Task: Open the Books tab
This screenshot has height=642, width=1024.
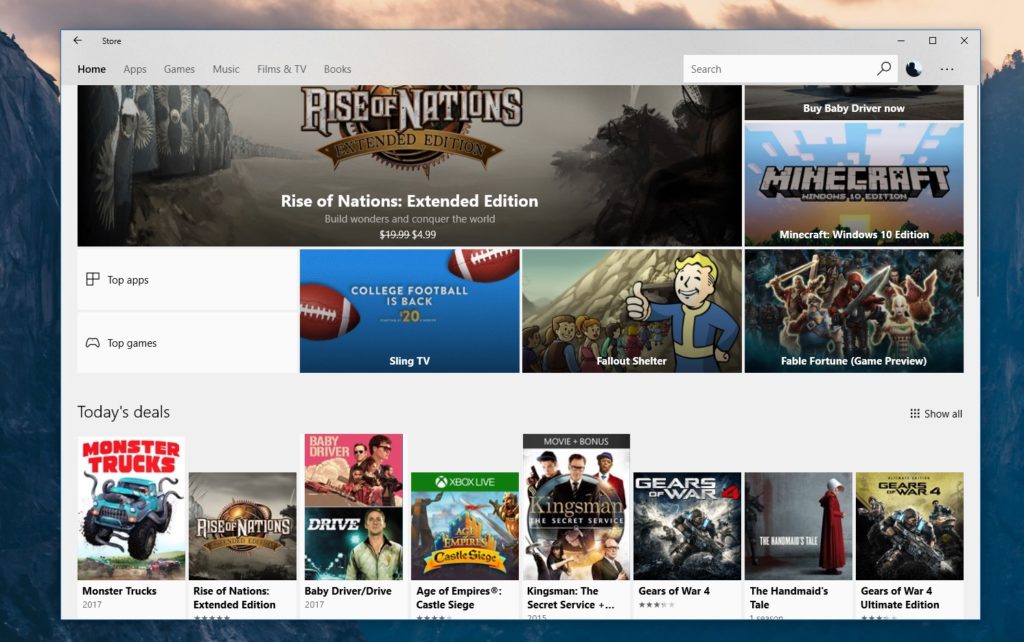Action: pos(337,69)
